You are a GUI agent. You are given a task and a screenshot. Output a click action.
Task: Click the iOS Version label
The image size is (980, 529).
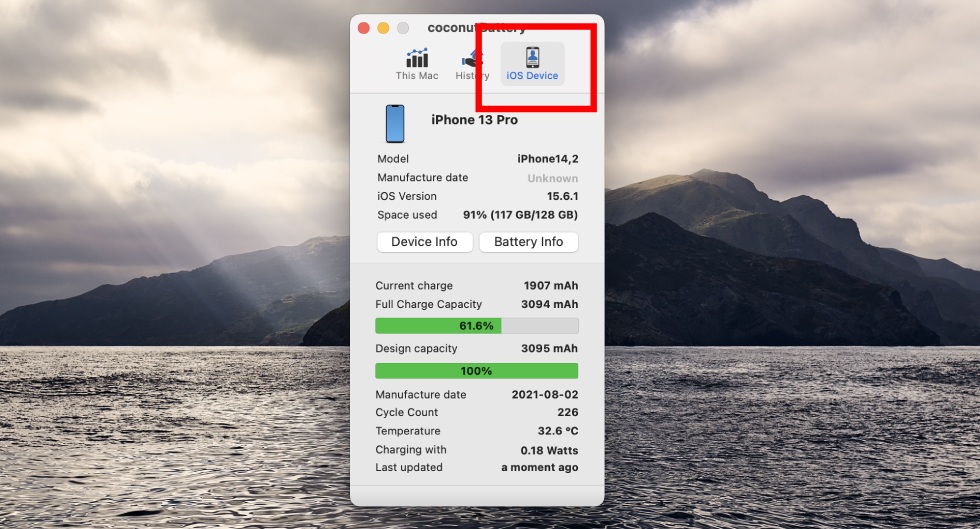[407, 196]
